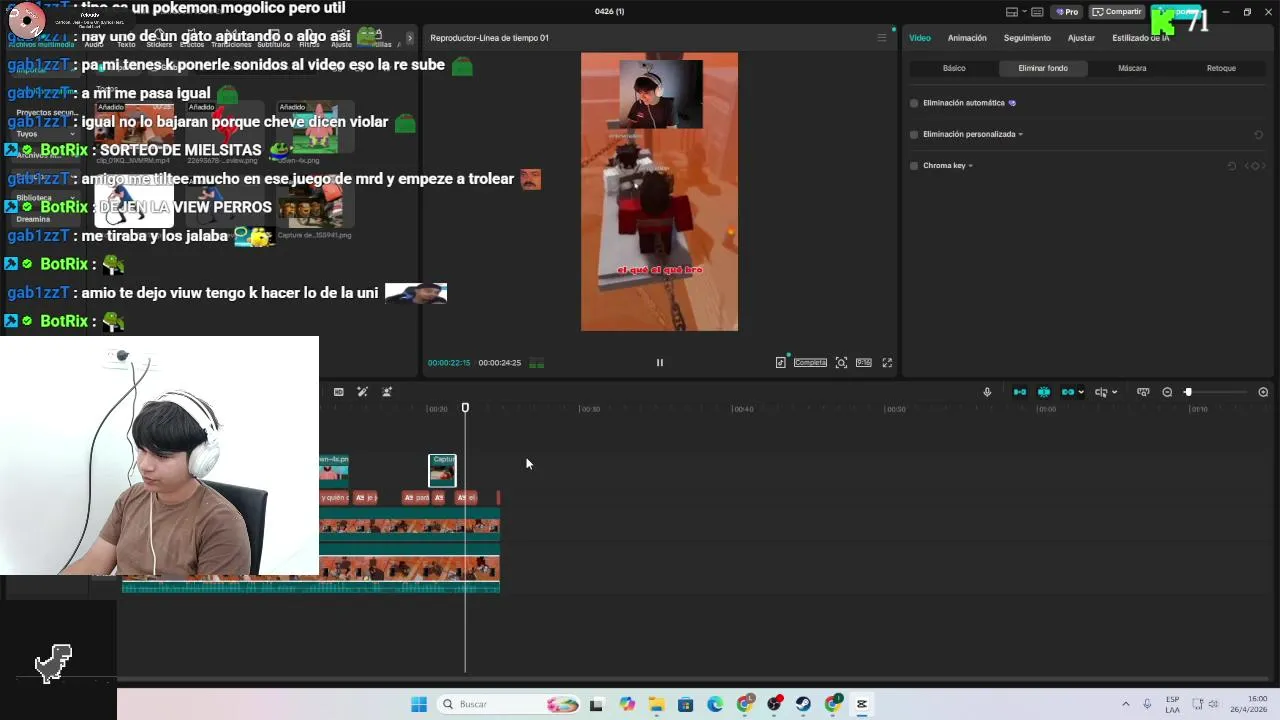Viewport: 1280px width, 720px height.
Task: Open the player panel menu icon
Action: tap(882, 38)
